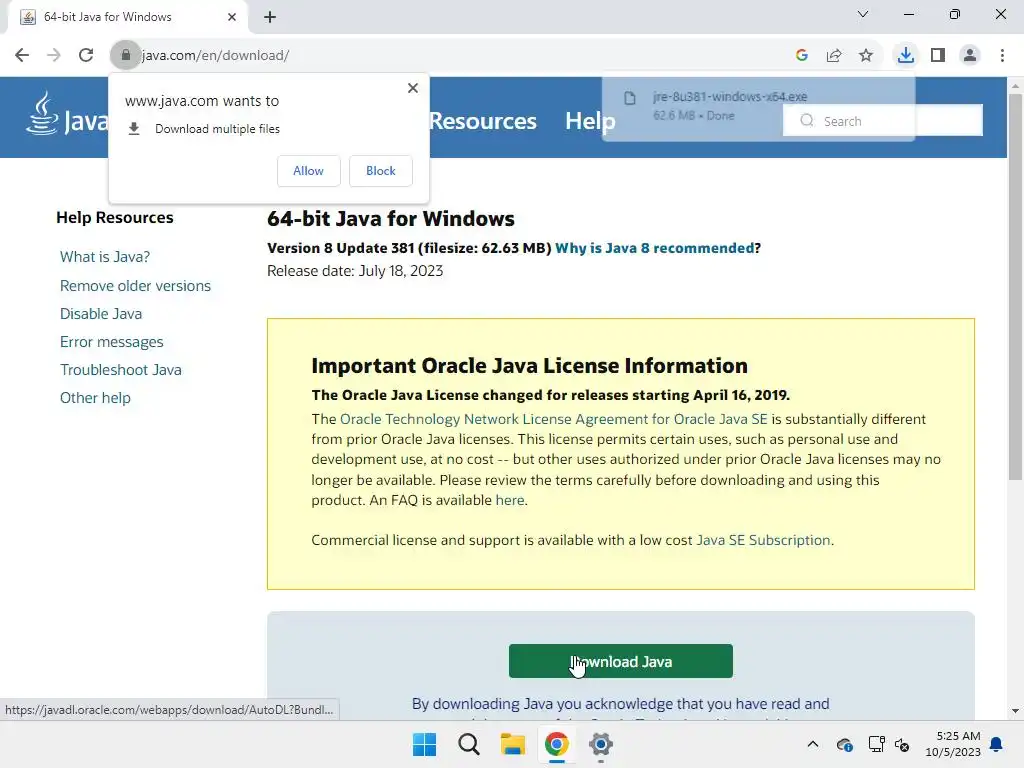The width and height of the screenshot is (1024, 768).
Task: Open a new browser tab
Action: (x=270, y=17)
